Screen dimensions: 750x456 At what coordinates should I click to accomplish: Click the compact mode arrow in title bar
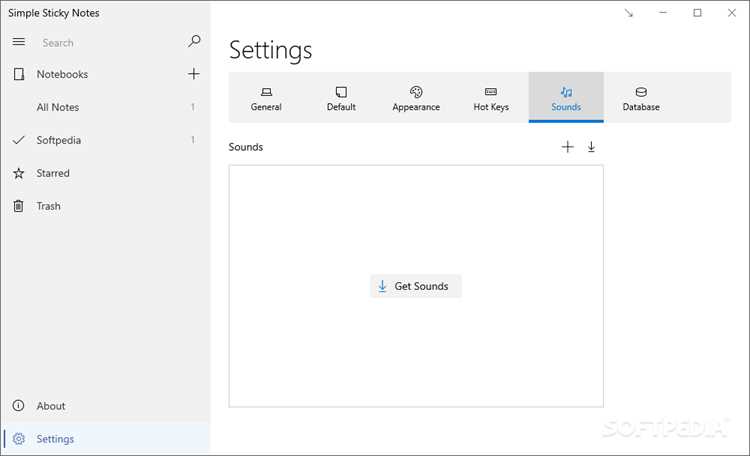tap(629, 13)
